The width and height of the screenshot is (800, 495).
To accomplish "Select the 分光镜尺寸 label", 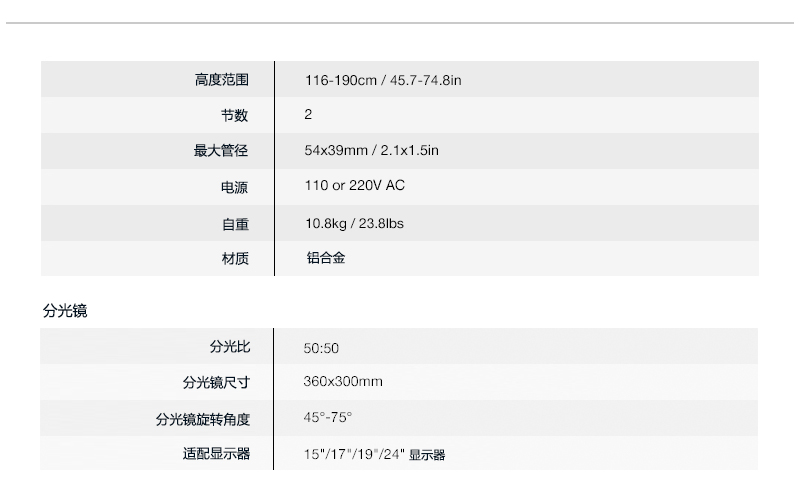I will coord(216,382).
